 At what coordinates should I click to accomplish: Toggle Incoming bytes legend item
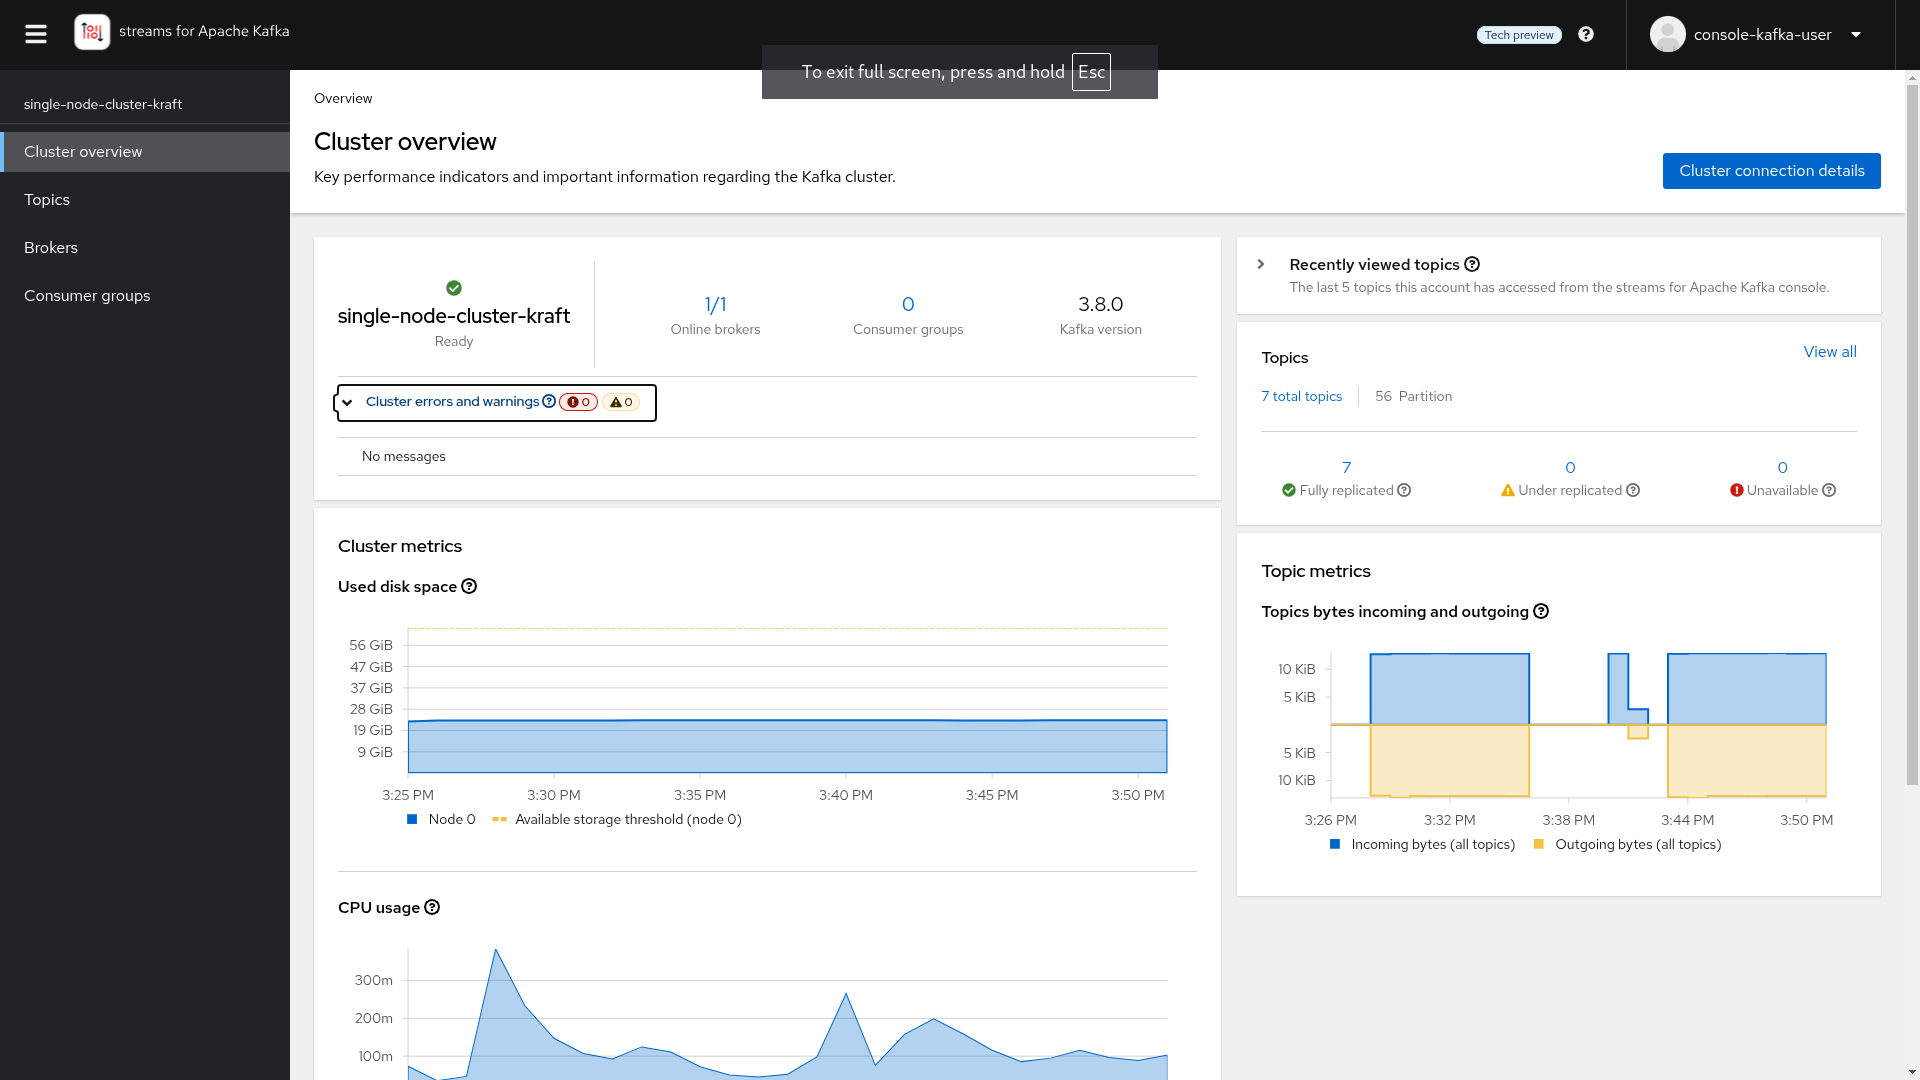point(1422,845)
